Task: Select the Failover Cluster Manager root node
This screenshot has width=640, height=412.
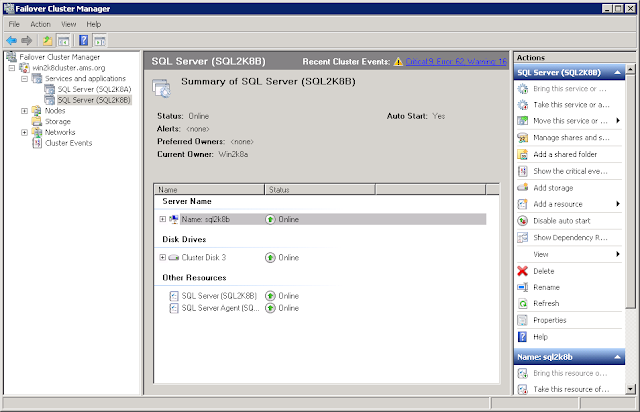Action: (60, 57)
